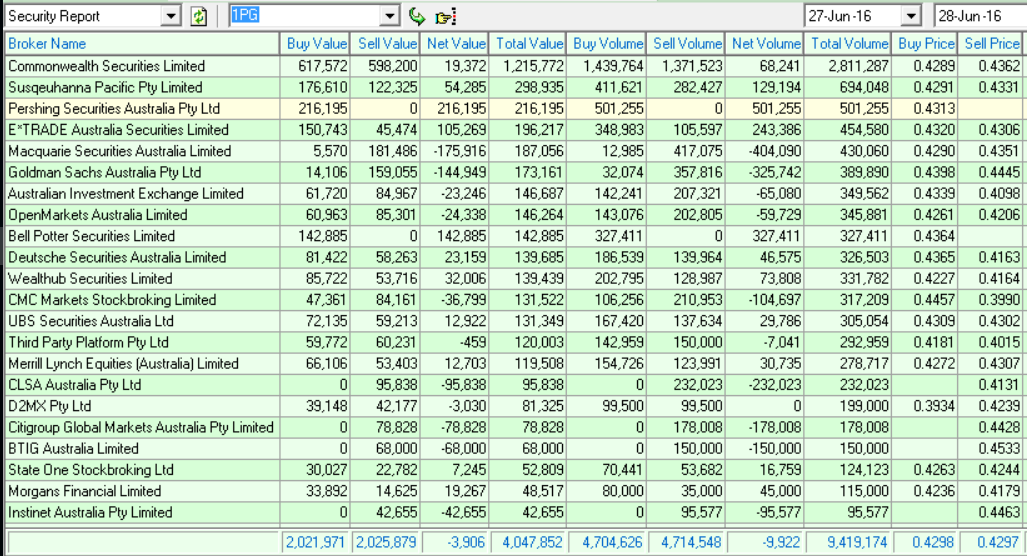
Task: Click D2MX buy price 0.3934
Action: point(933,406)
